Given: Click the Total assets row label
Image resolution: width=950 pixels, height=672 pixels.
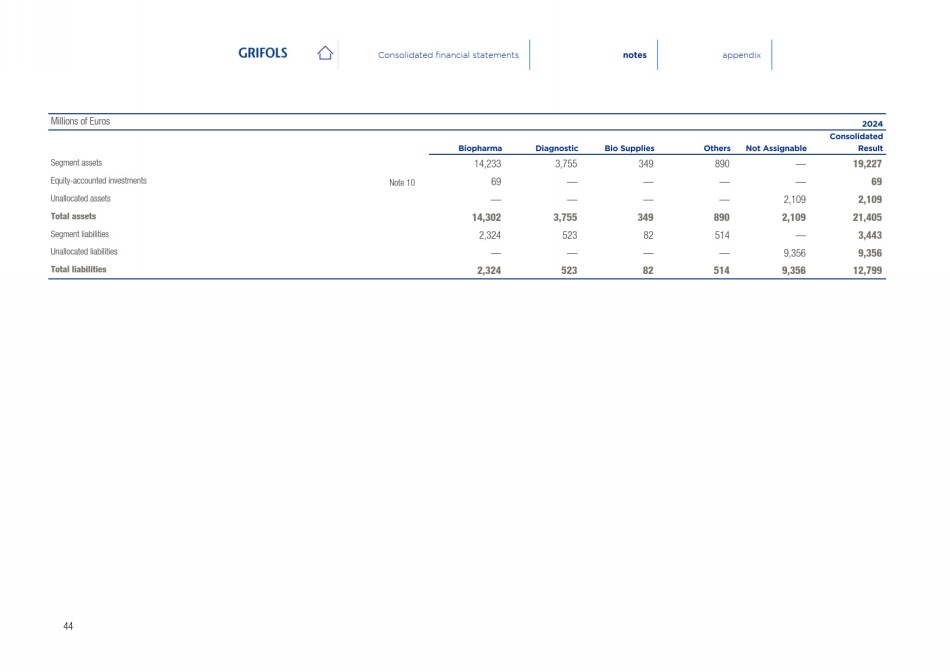Looking at the screenshot, I should (x=74, y=215).
